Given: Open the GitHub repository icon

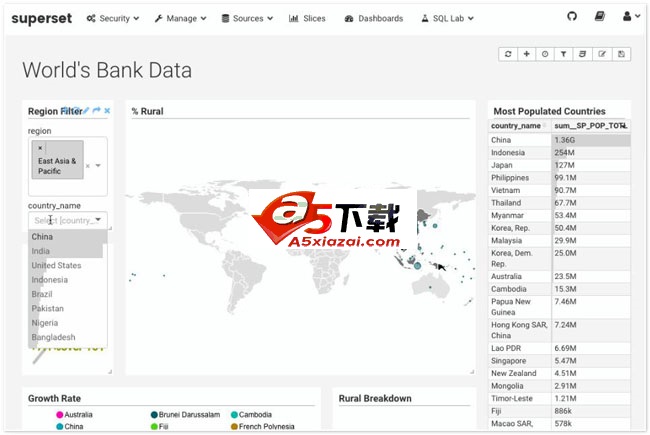Looking at the screenshot, I should [x=572, y=17].
